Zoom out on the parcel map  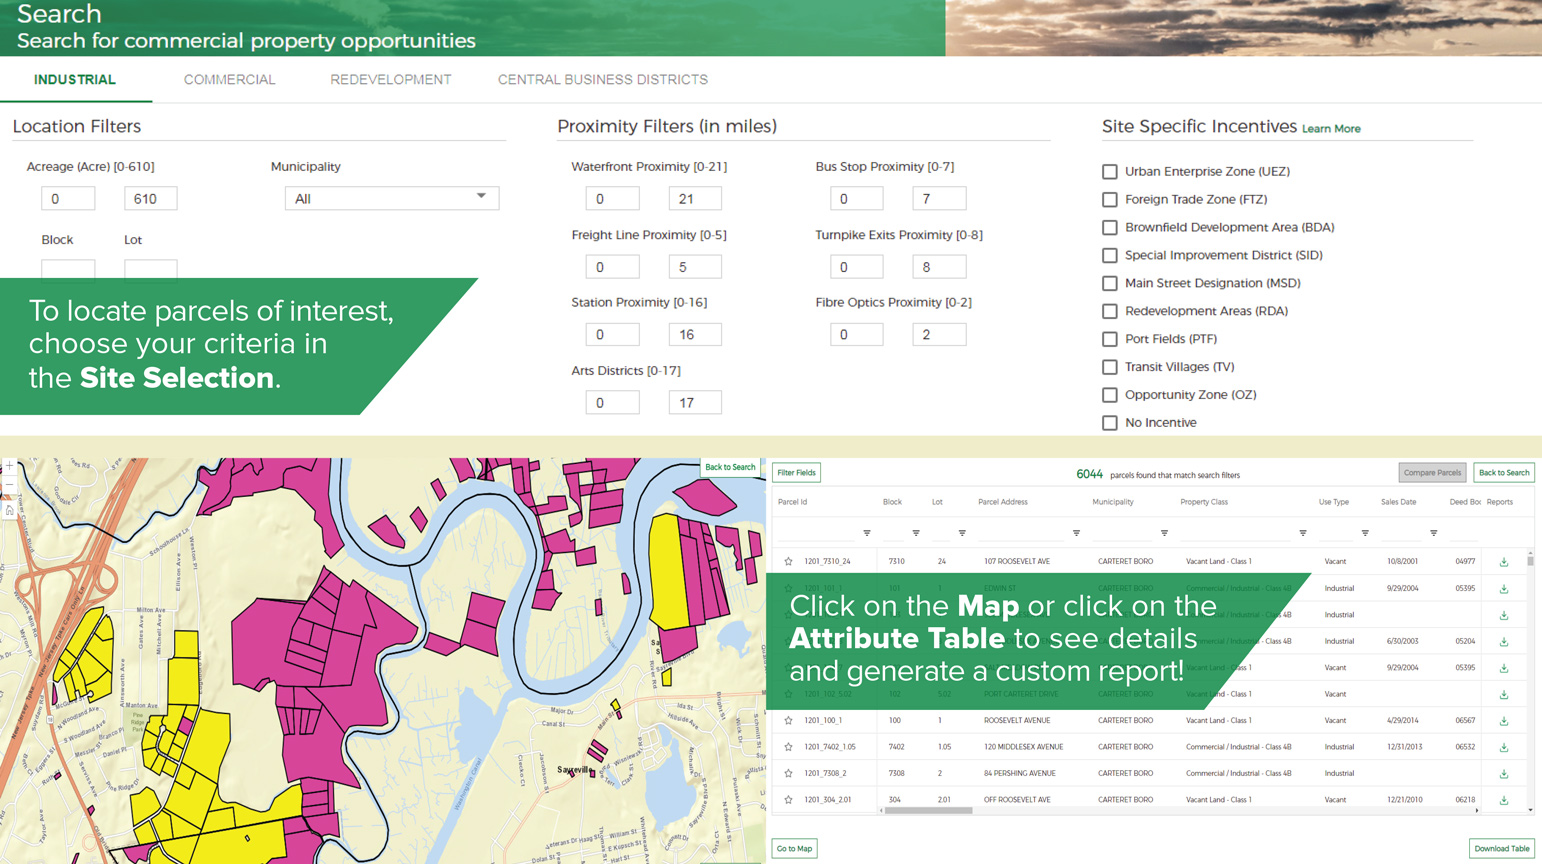(8, 487)
